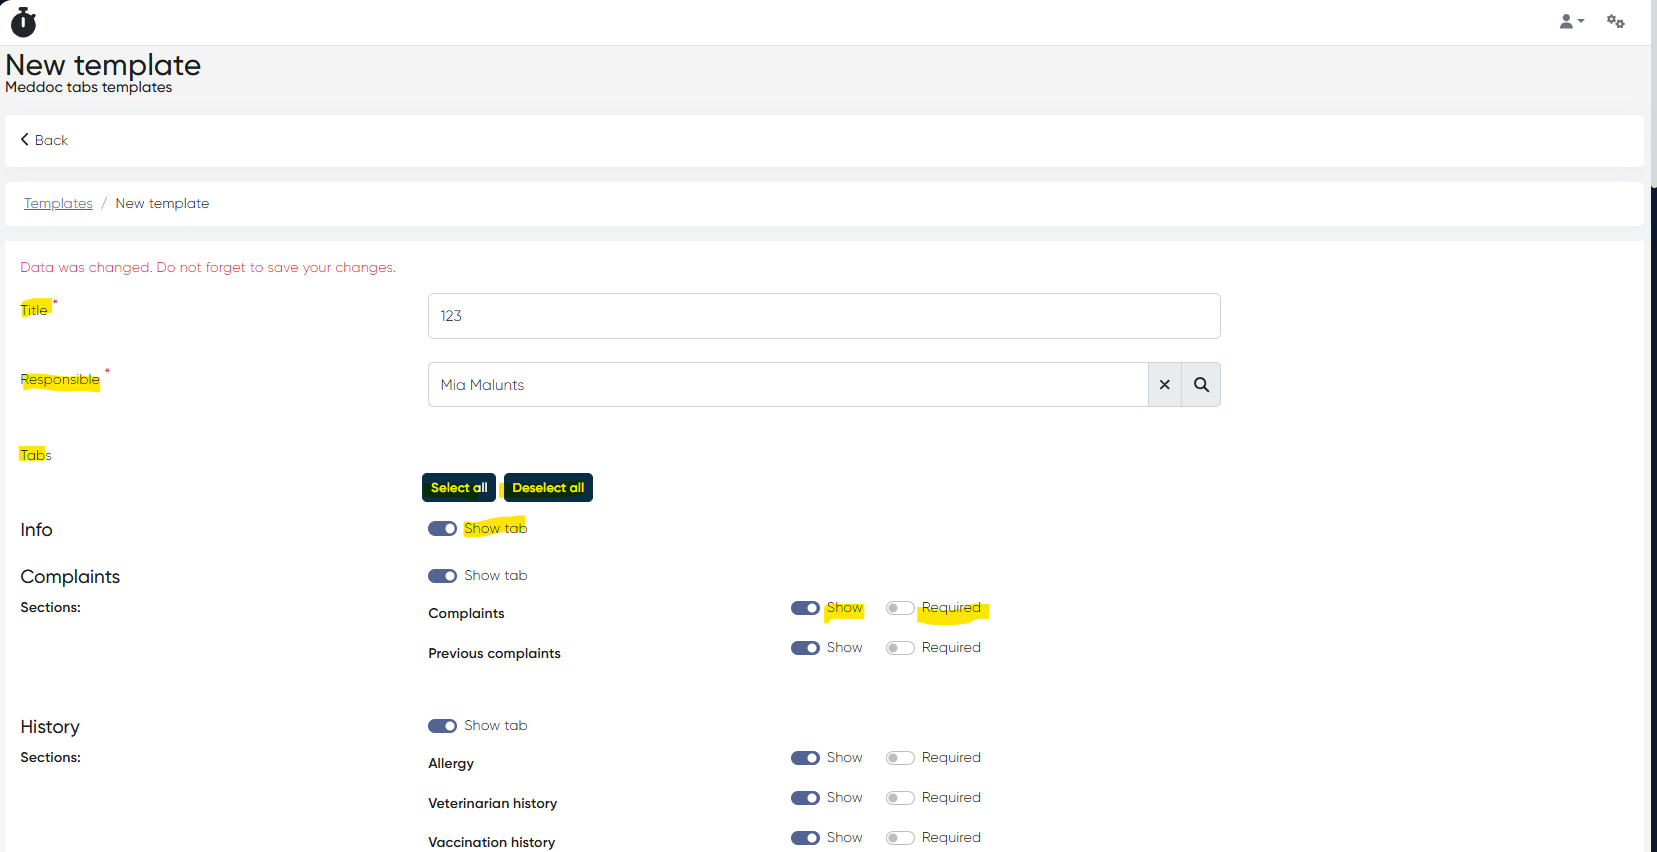Click the Responsible field with Mia Malunts
The width and height of the screenshot is (1657, 852).
point(787,385)
